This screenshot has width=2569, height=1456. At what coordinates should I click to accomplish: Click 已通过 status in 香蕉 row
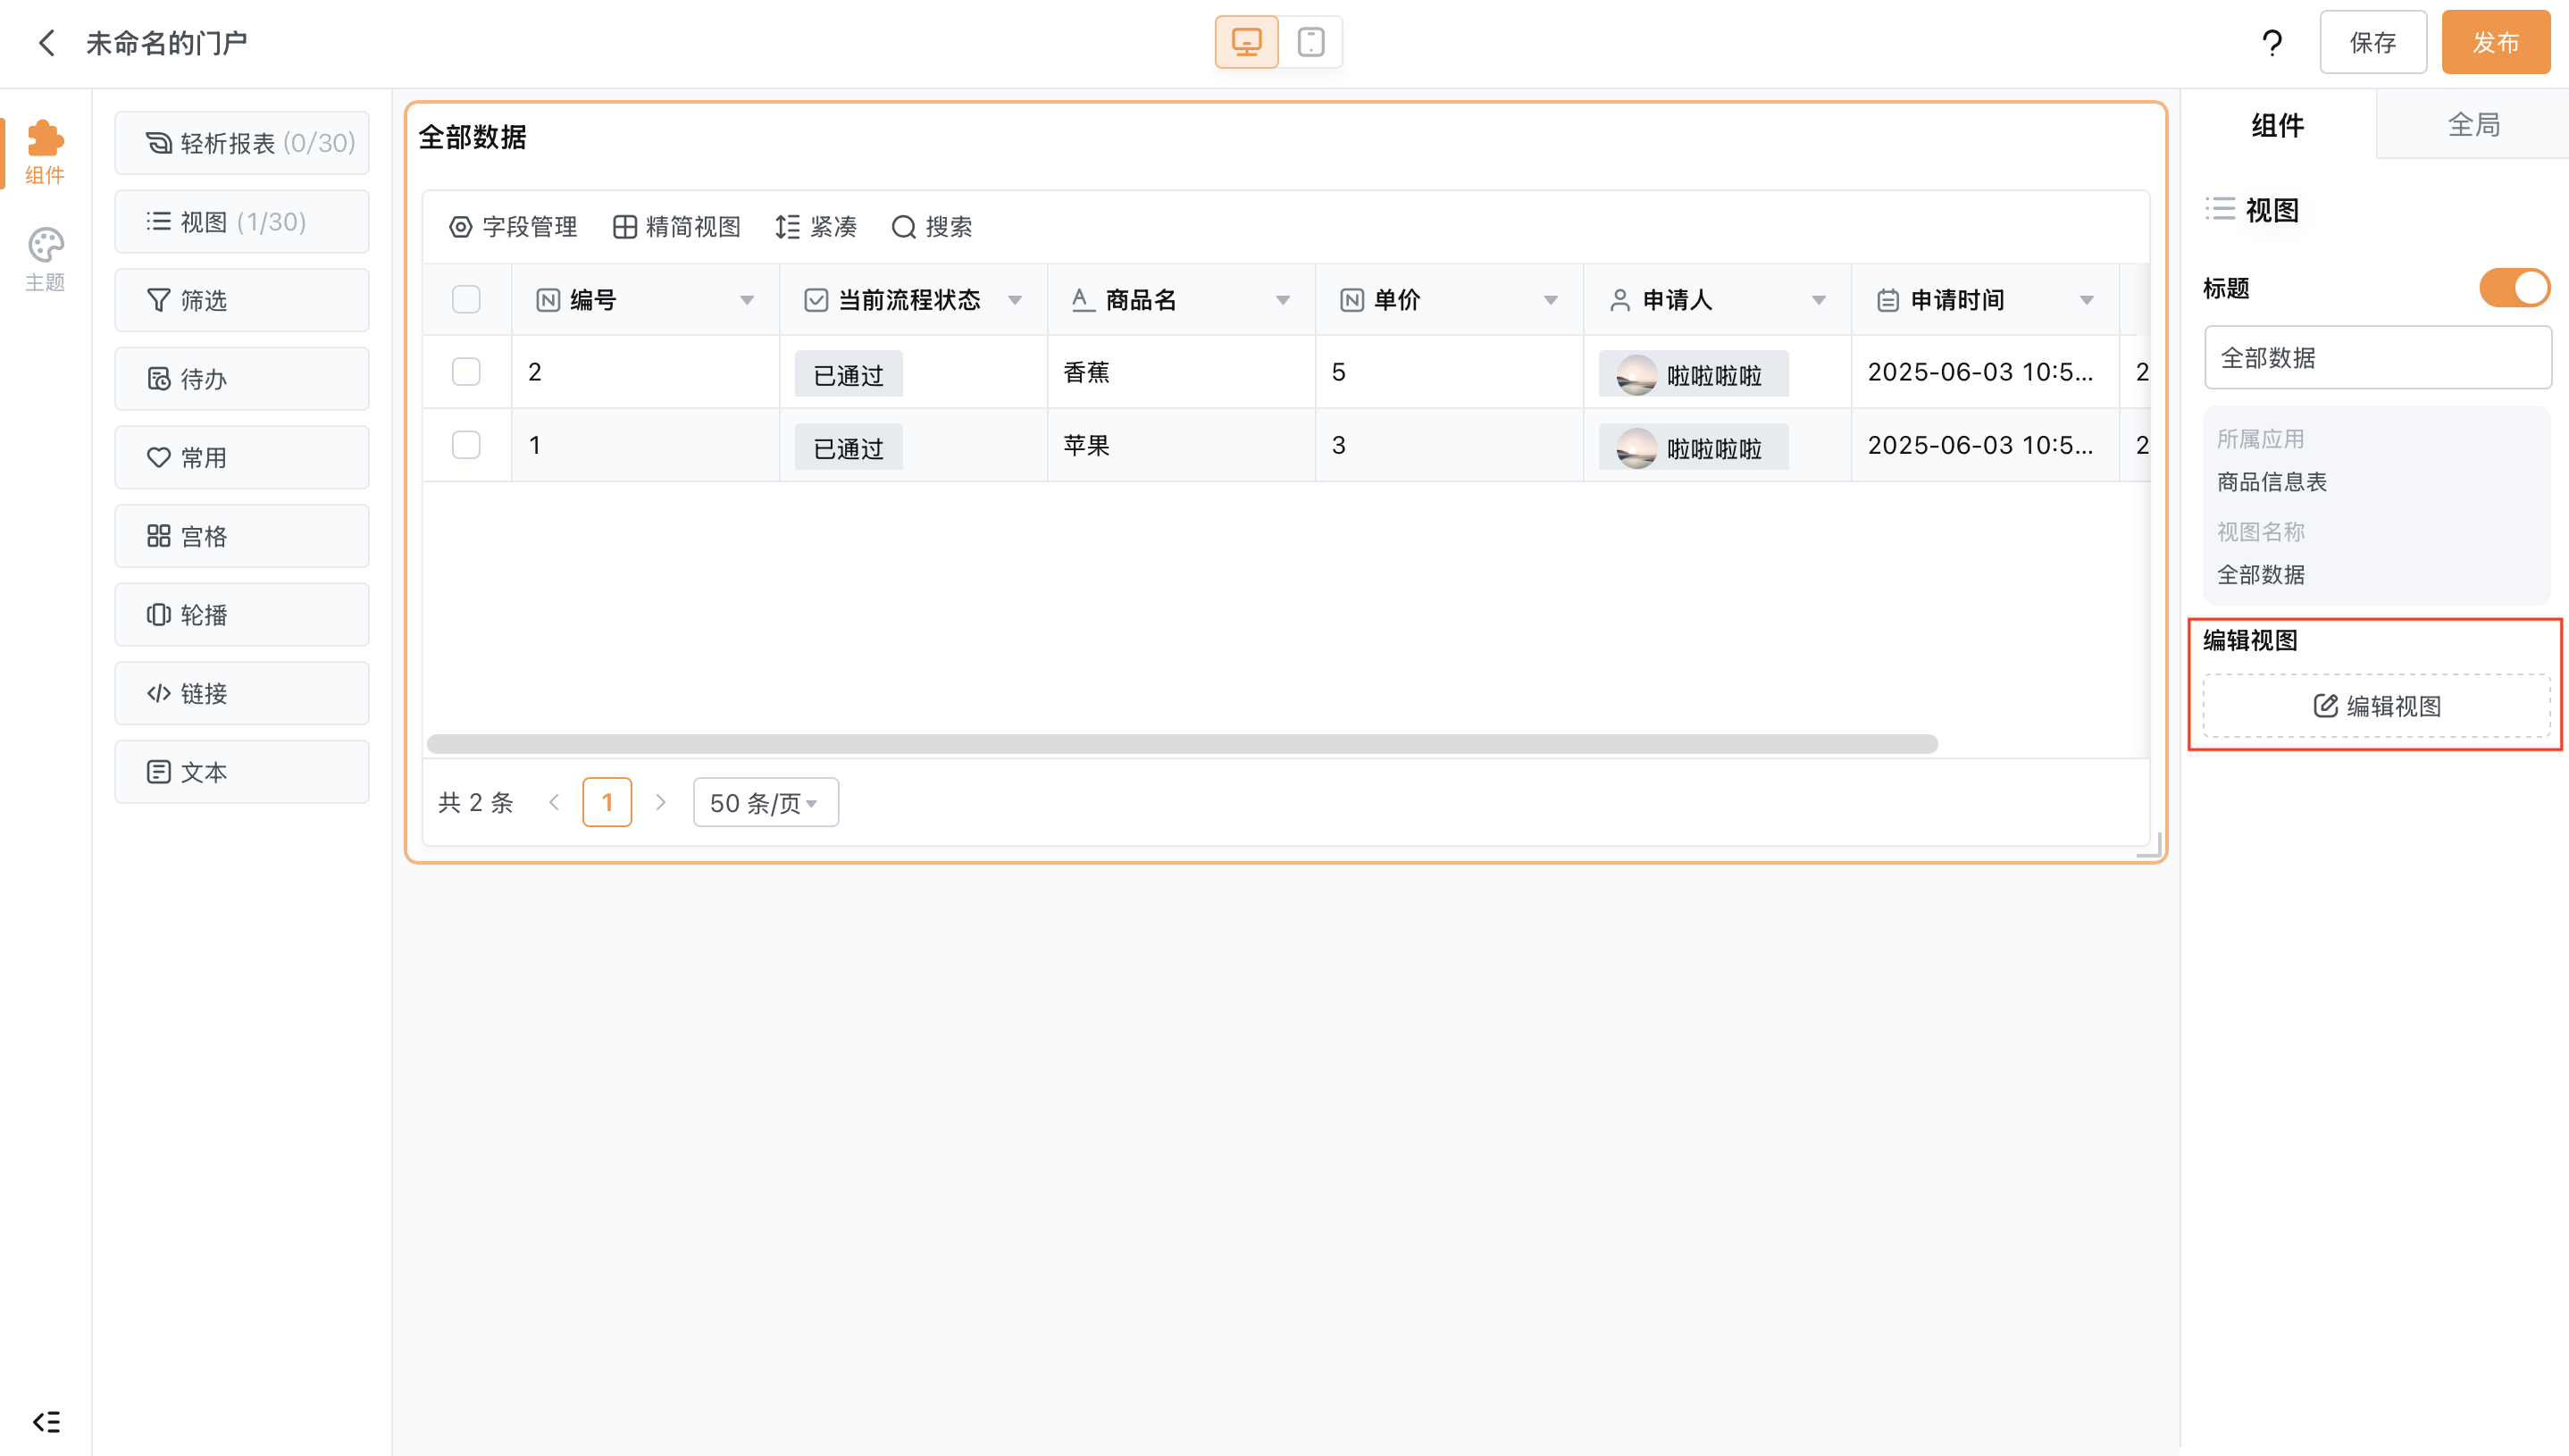pyautogui.click(x=848, y=374)
